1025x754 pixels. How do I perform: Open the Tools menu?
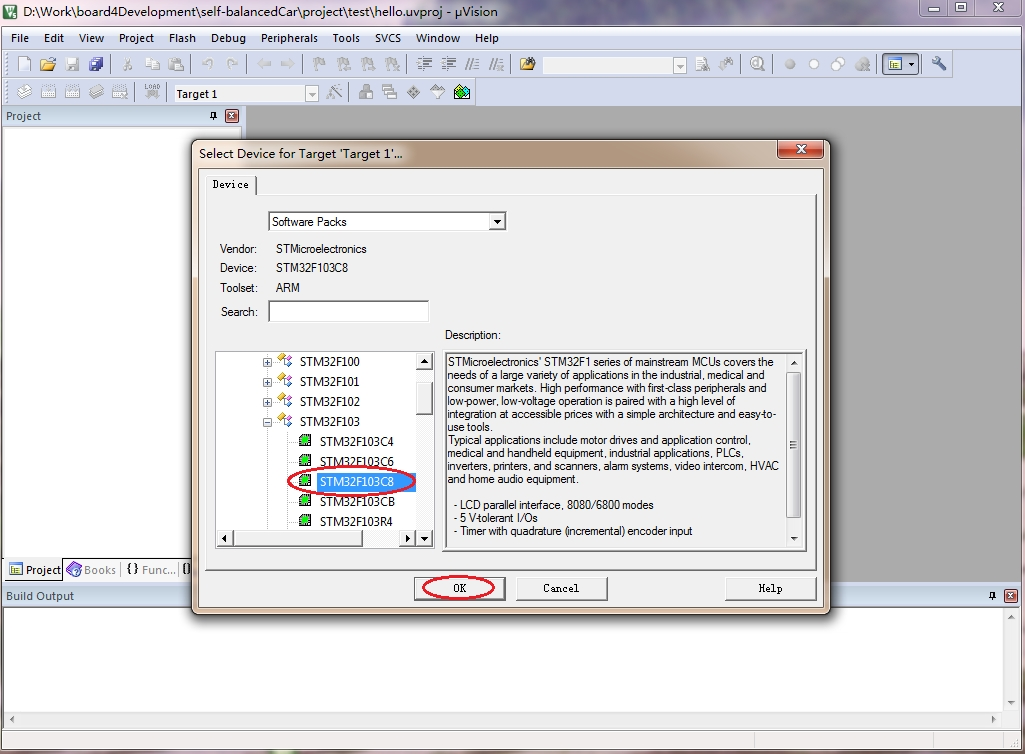tap(346, 38)
